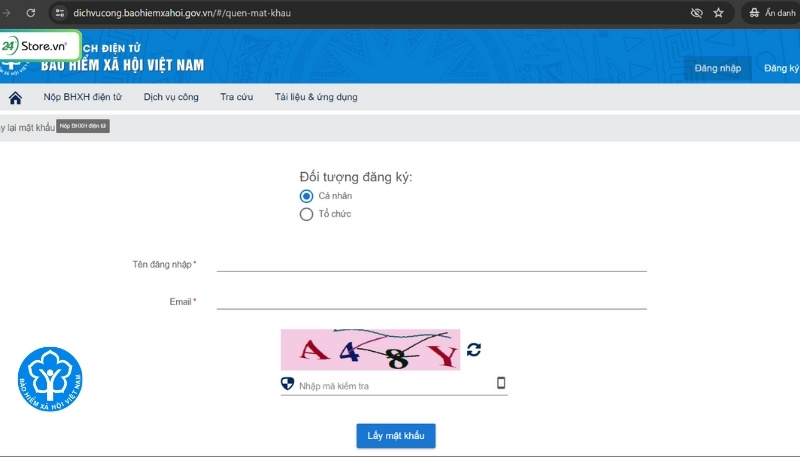Open Dịch vụ công menu
Image resolution: width=800 pixels, height=457 pixels.
[x=171, y=97]
